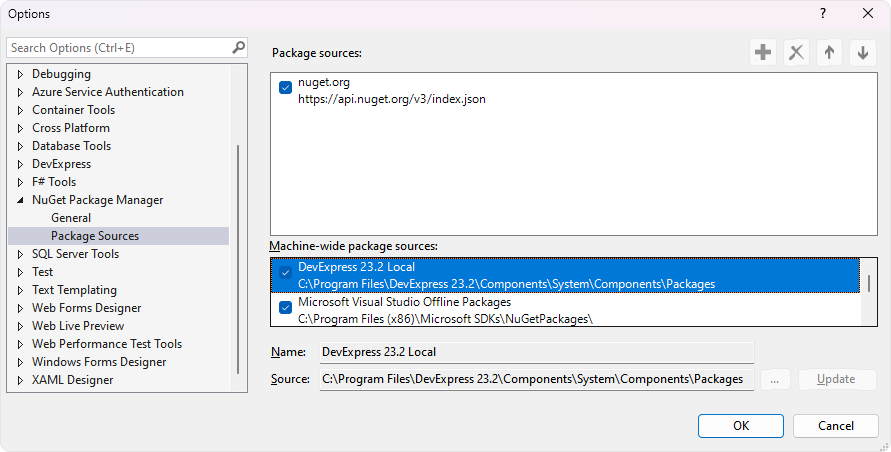Expand the Database Tools node
The height and width of the screenshot is (452, 891).
[x=20, y=146]
